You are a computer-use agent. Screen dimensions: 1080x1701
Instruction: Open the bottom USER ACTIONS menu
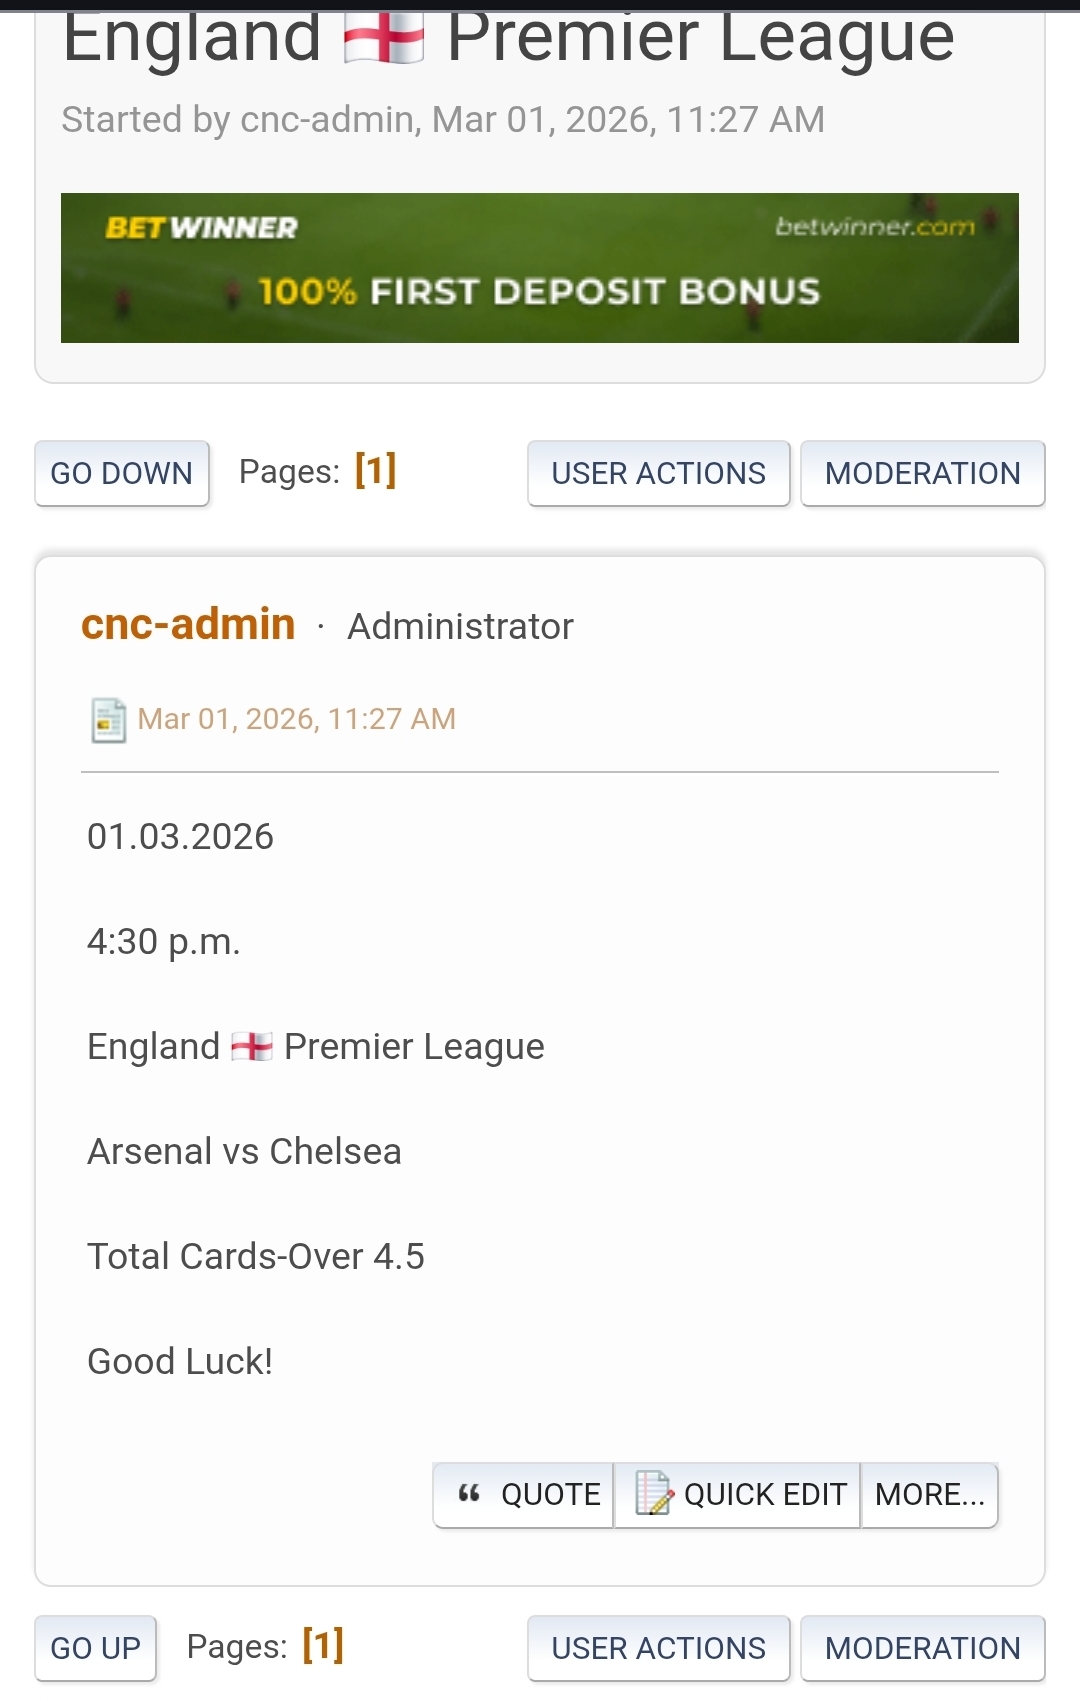tap(658, 1648)
